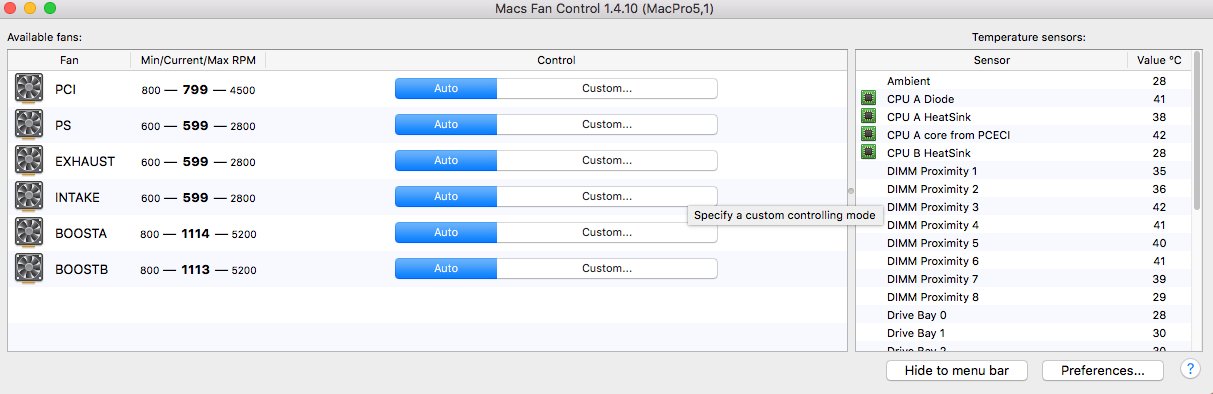
Task: Open the Preferences dialog
Action: [x=1103, y=370]
